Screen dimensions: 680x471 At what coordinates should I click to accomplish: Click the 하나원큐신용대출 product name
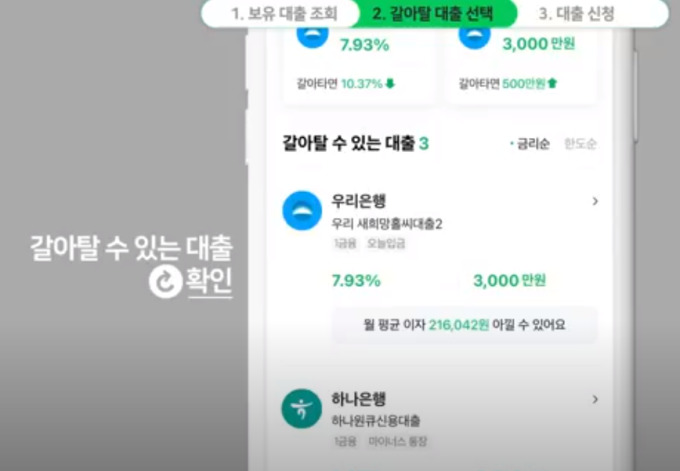[x=376, y=420]
